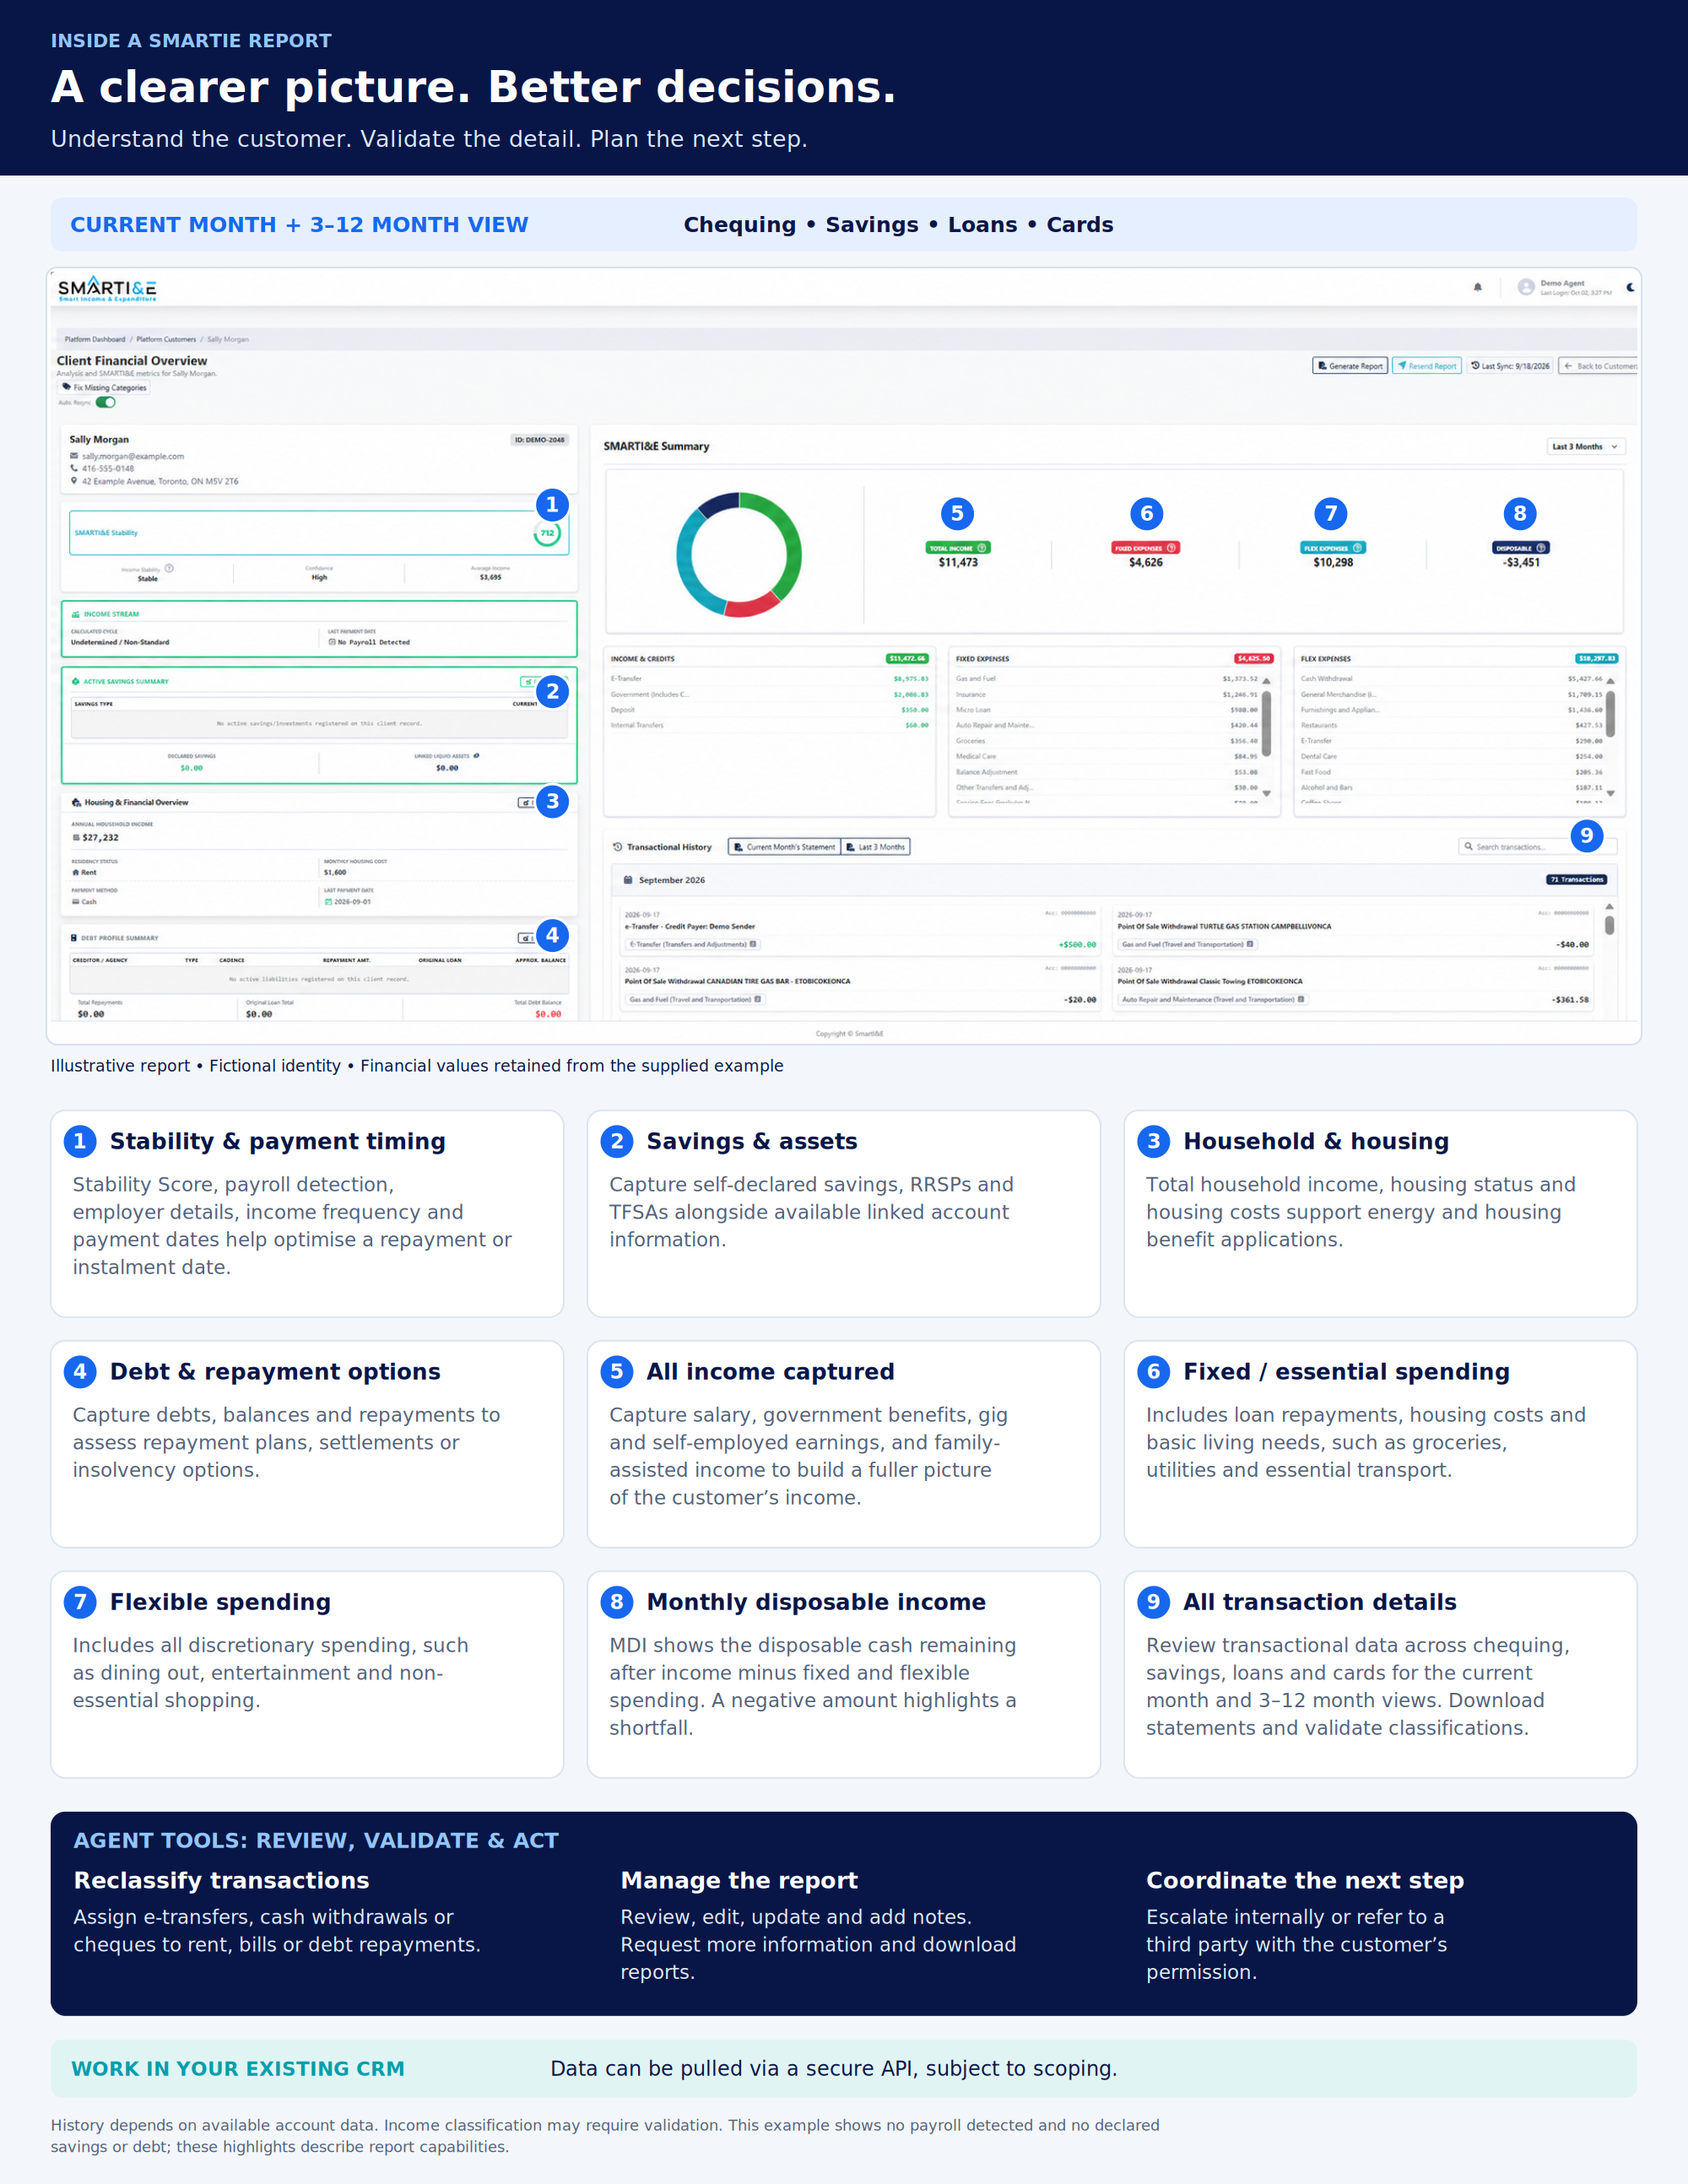1688x2184 pixels.
Task: Click the Search transactions field
Action: click(1537, 847)
